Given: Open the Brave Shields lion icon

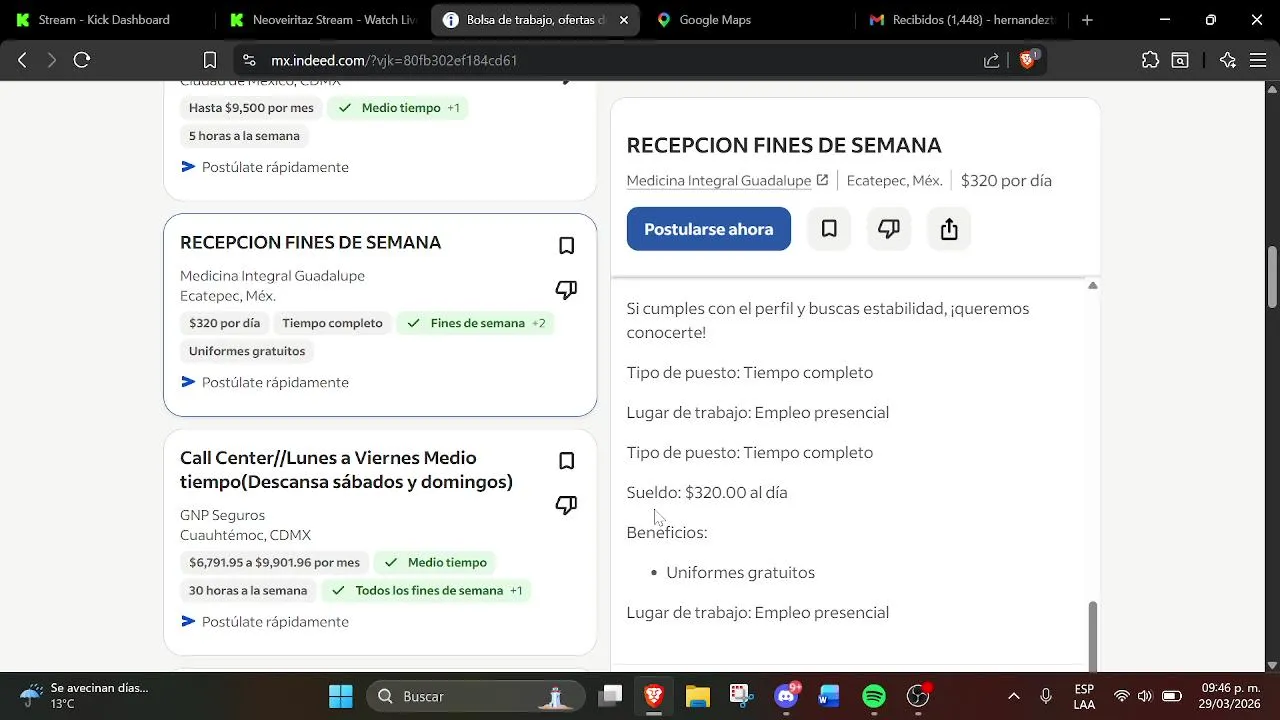Looking at the screenshot, I should pos(1027,60).
